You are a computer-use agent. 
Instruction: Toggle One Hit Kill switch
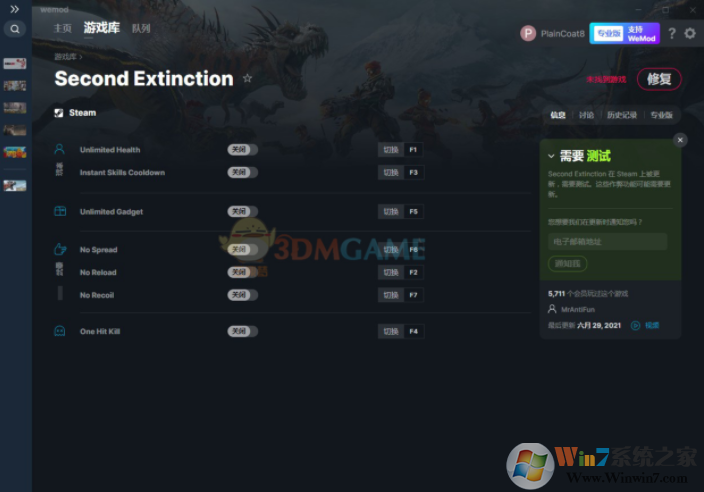click(x=242, y=331)
